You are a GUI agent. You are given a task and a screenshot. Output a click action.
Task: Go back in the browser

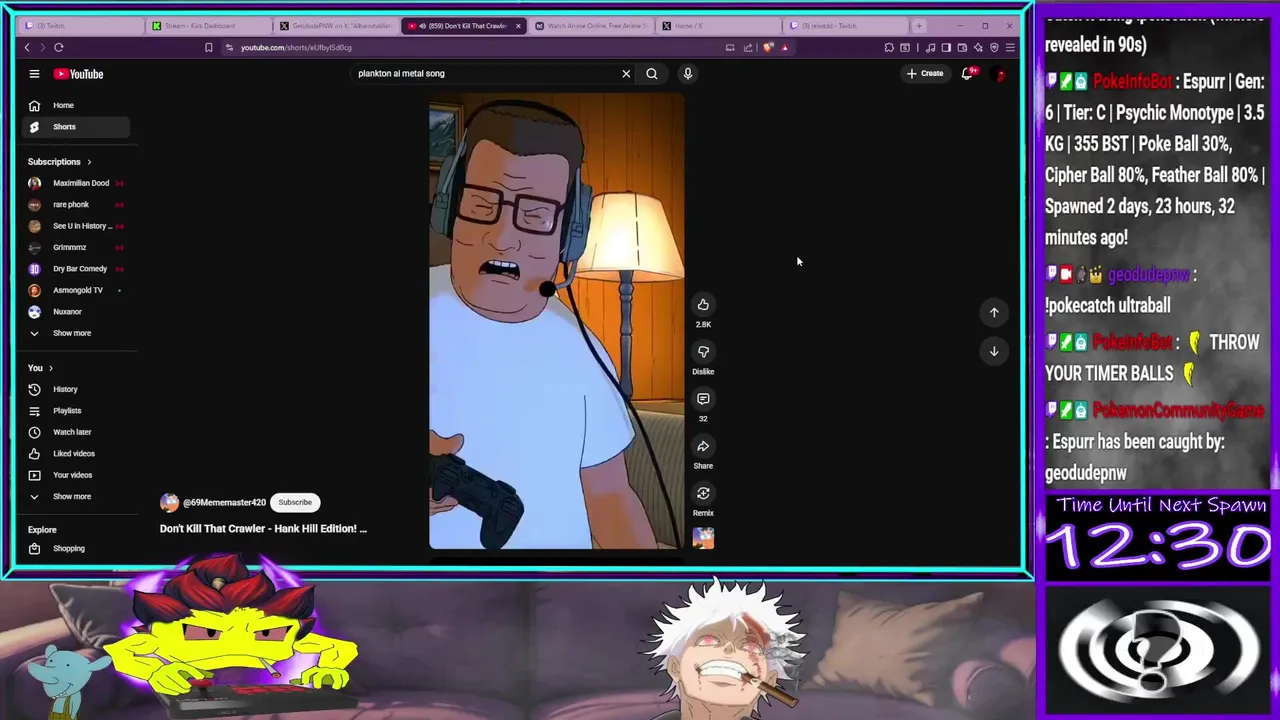27,47
